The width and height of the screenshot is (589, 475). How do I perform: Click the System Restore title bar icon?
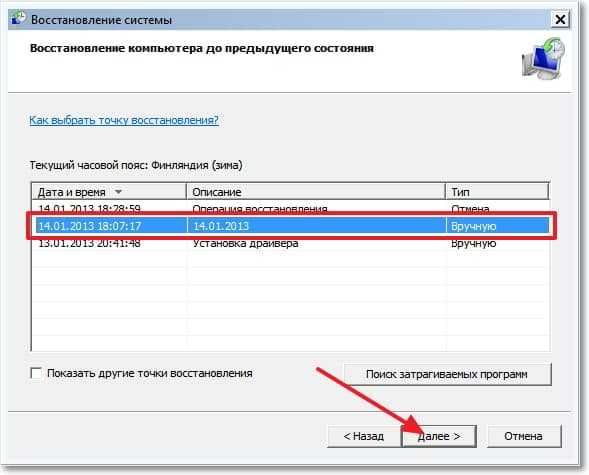point(18,18)
